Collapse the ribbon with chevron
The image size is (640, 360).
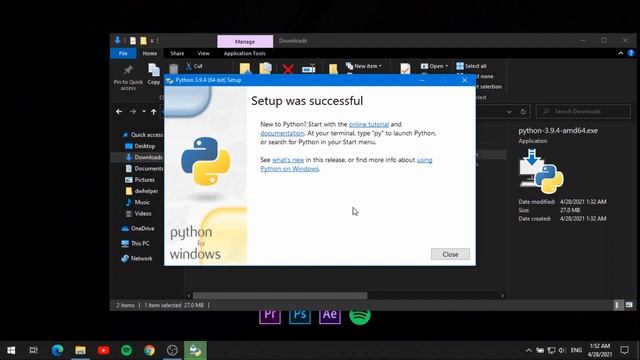[620, 53]
